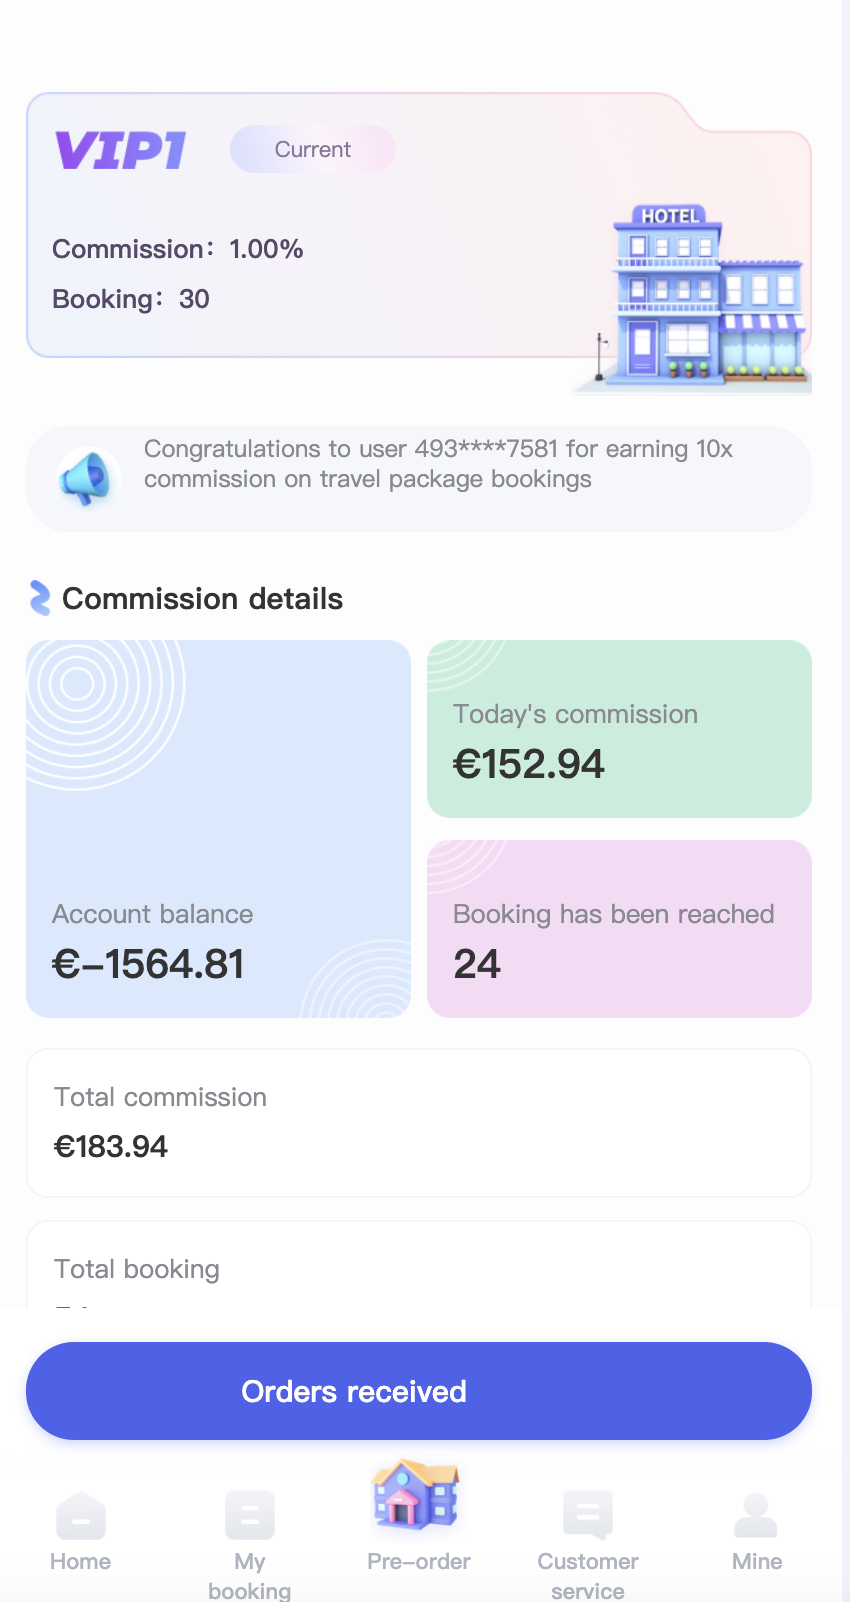Tap the Mine profile icon
The height and width of the screenshot is (1602, 850).
pos(756,1514)
